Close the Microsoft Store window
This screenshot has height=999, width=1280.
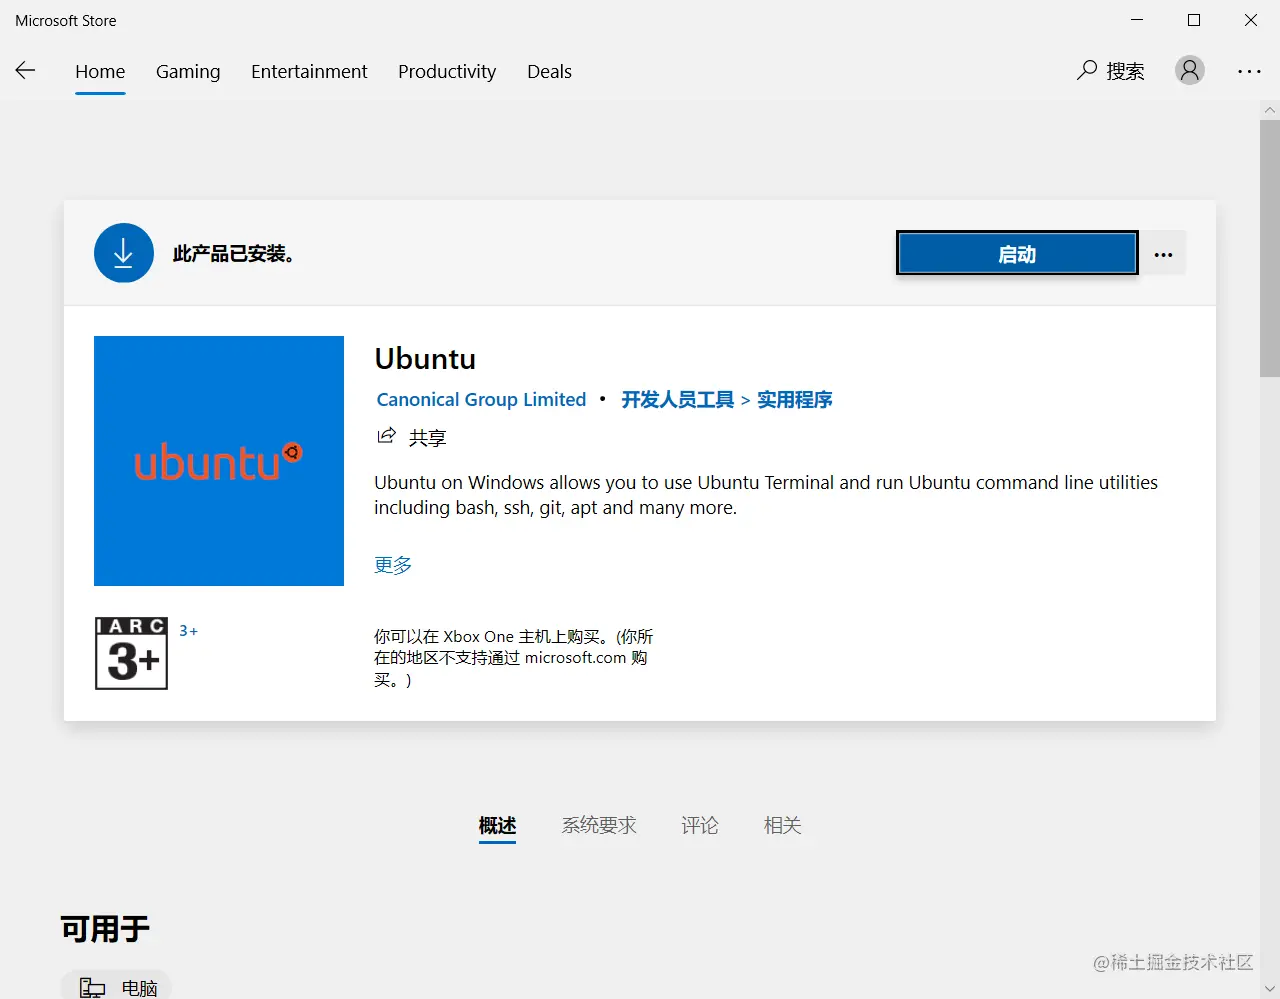click(x=1251, y=20)
